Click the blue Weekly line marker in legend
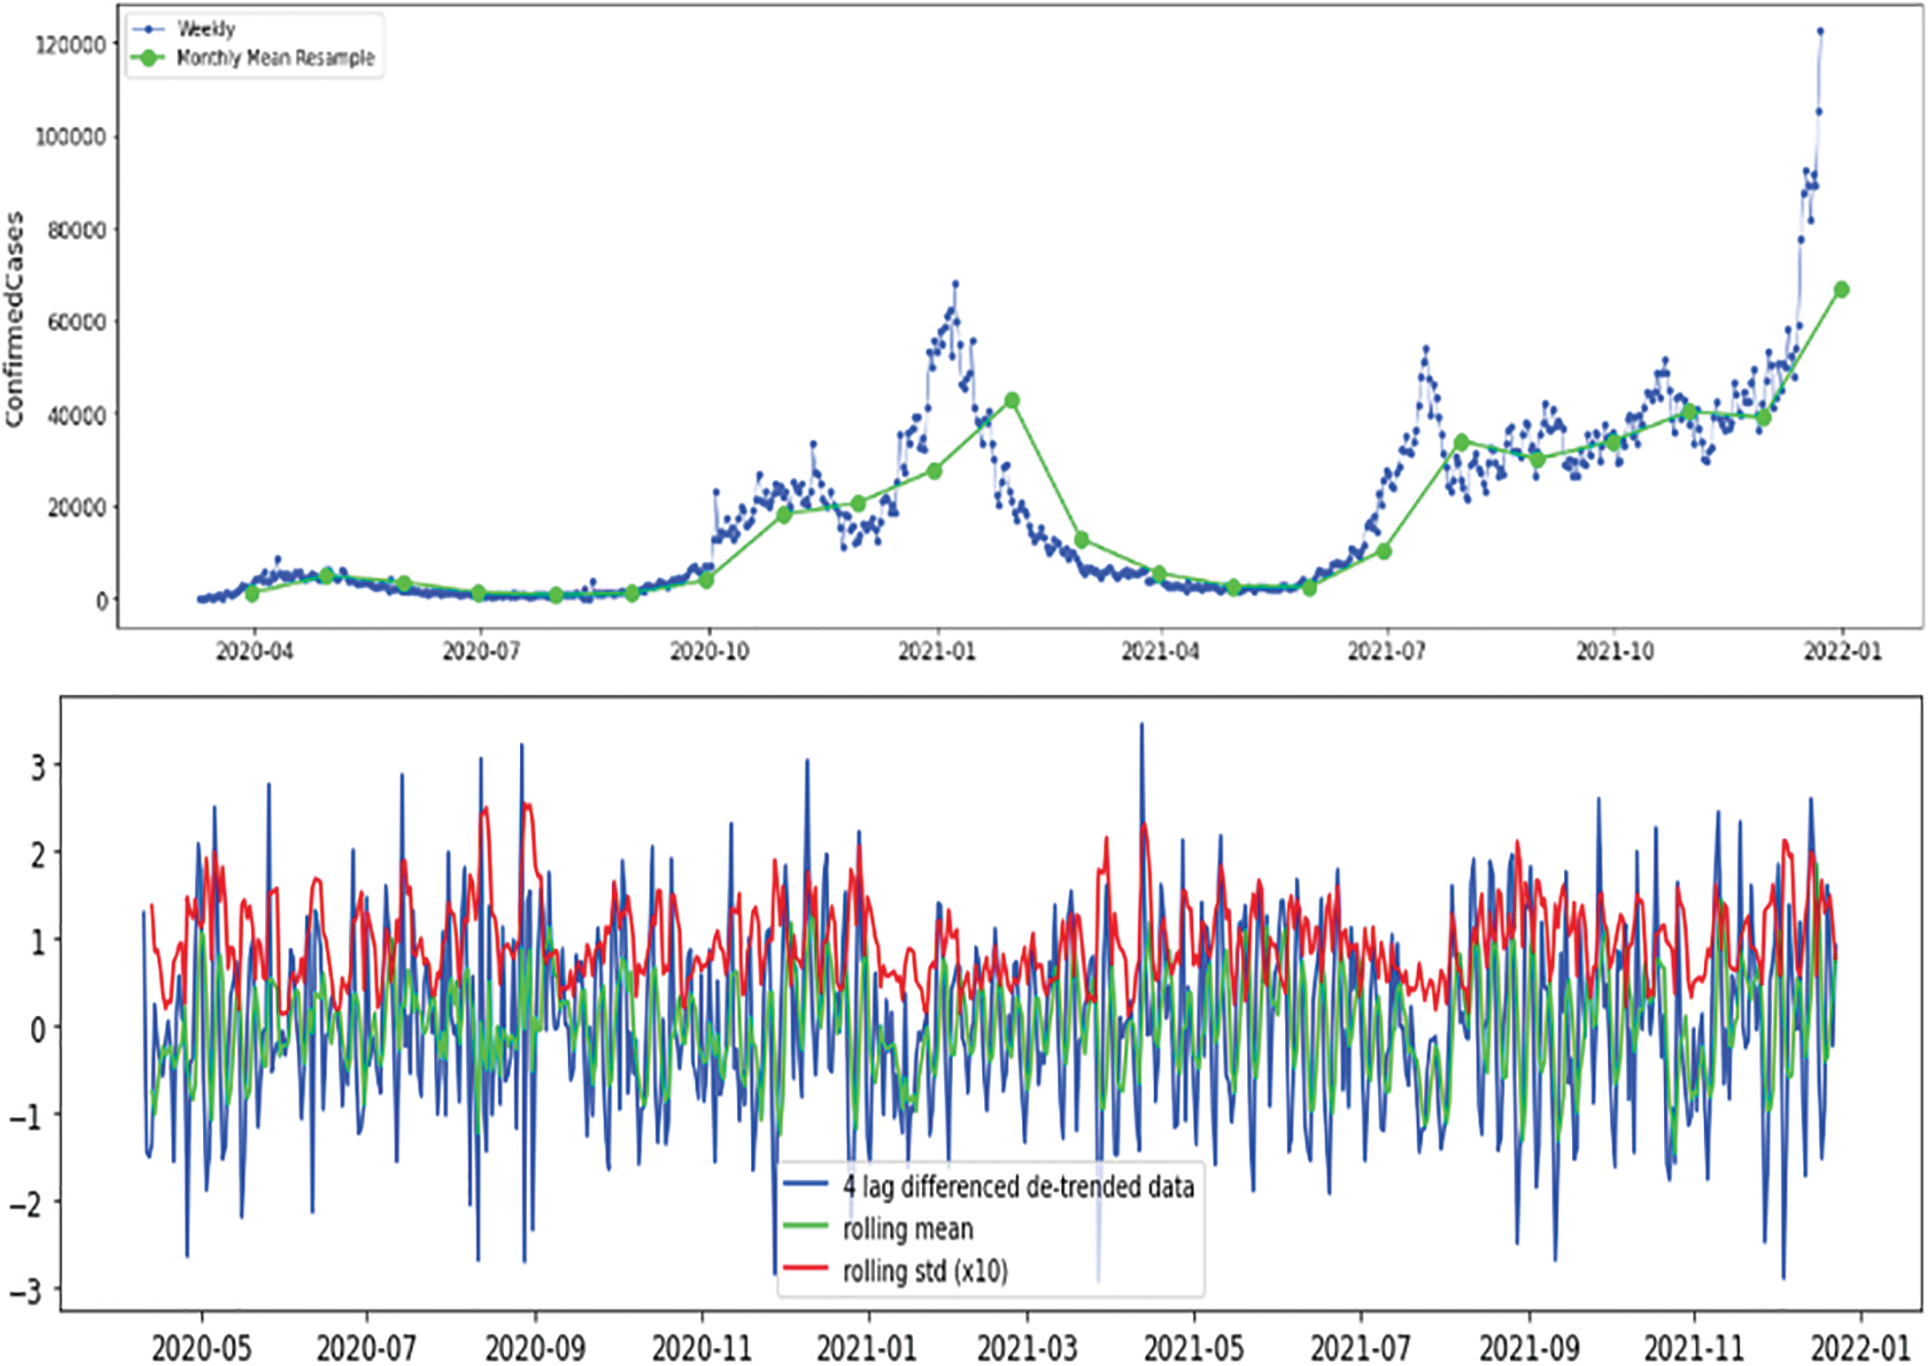Screen dimensions: 1930x1366 (148, 29)
